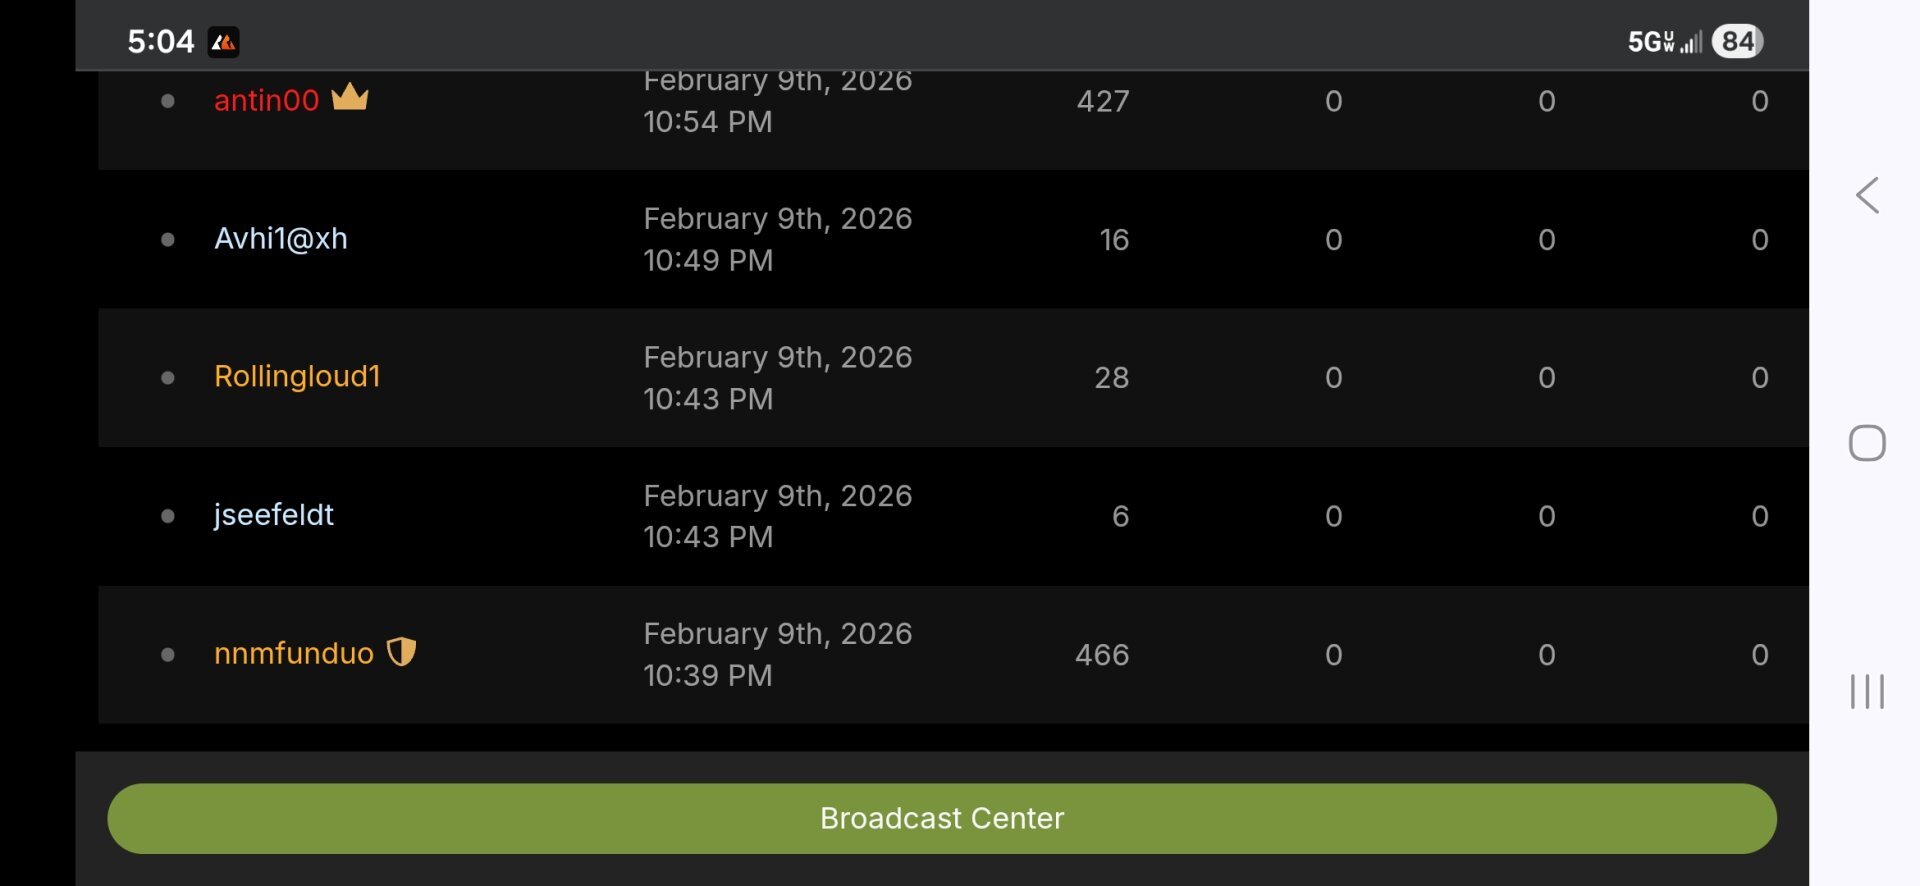The height and width of the screenshot is (886, 1920).
Task: Tap the status dot beside Avhi1@xh
Action: [x=168, y=239]
